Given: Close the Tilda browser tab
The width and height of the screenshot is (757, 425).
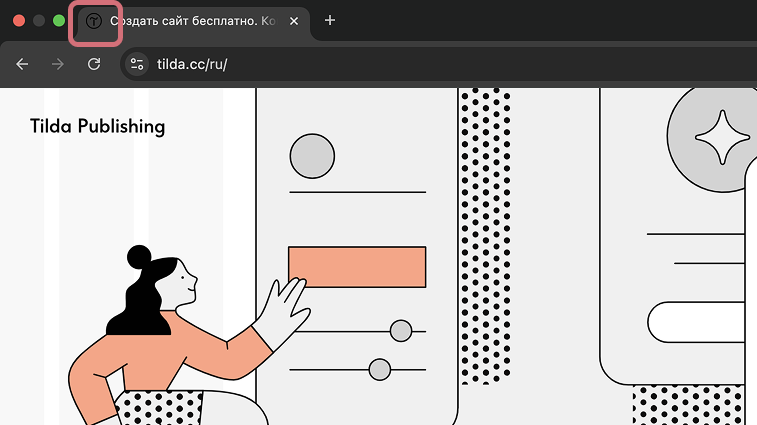Looking at the screenshot, I should [294, 21].
